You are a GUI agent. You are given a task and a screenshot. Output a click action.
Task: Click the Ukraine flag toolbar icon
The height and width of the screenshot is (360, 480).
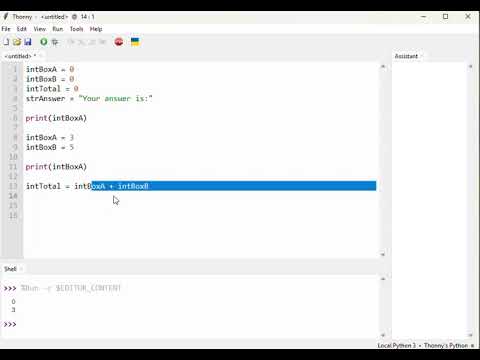(x=135, y=42)
